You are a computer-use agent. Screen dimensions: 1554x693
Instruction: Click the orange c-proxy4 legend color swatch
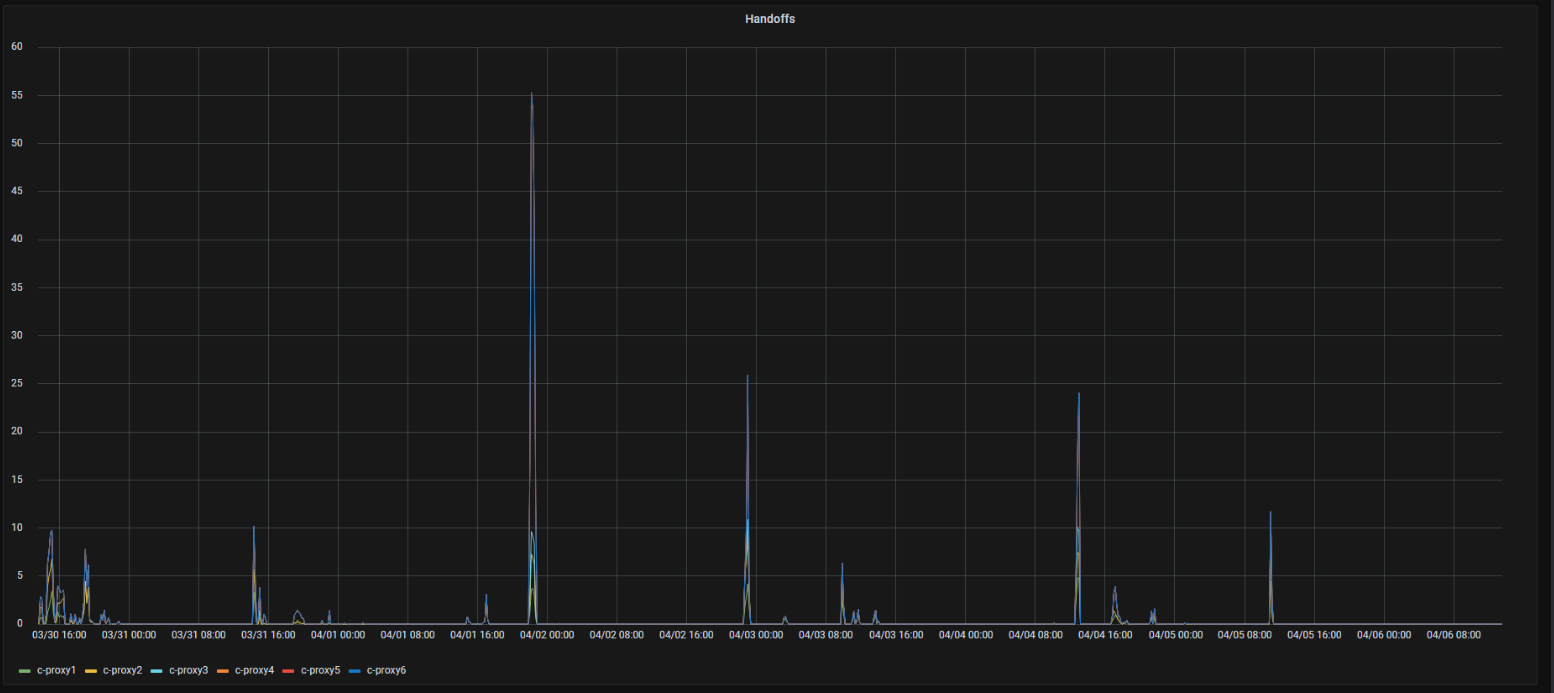(223, 670)
